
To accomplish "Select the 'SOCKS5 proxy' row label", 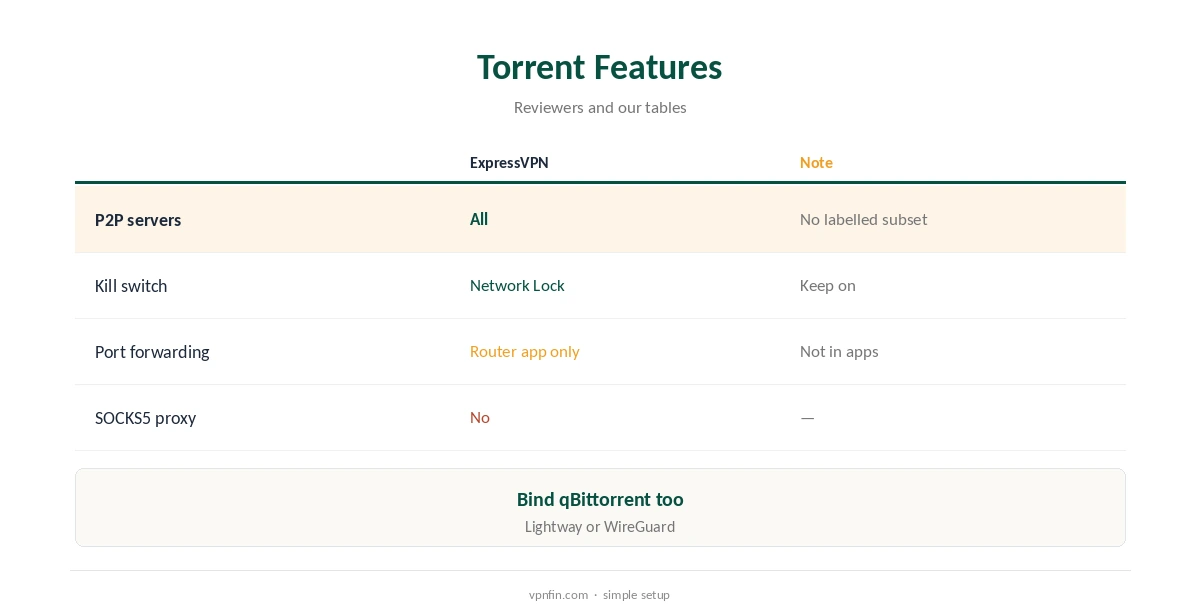I will click(145, 418).
